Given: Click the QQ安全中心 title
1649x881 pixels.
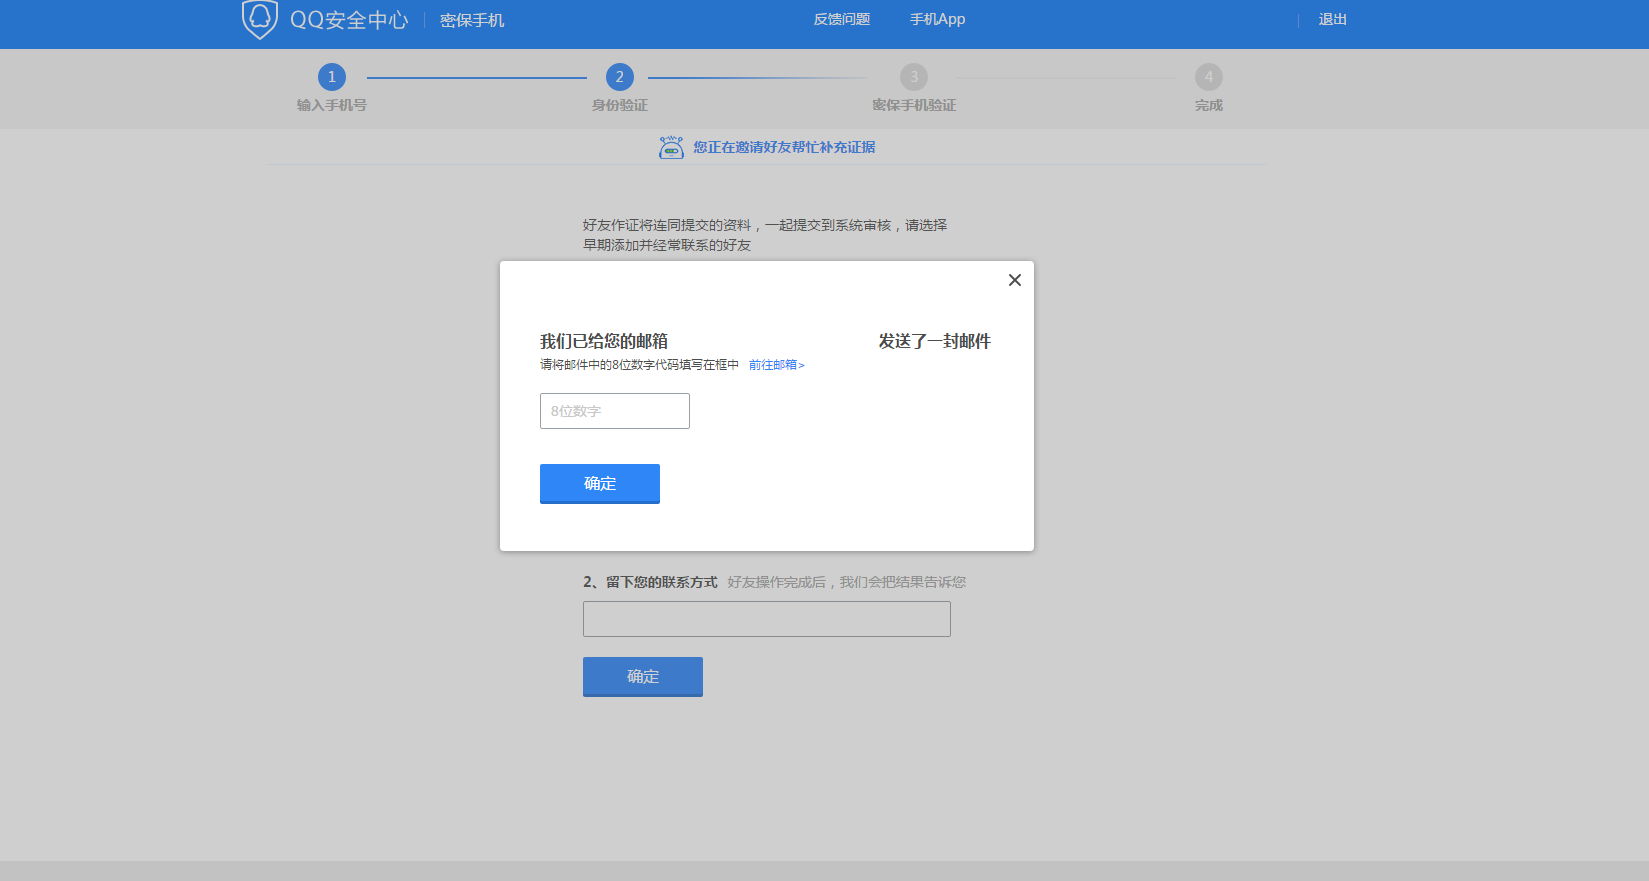Looking at the screenshot, I should [x=349, y=20].
